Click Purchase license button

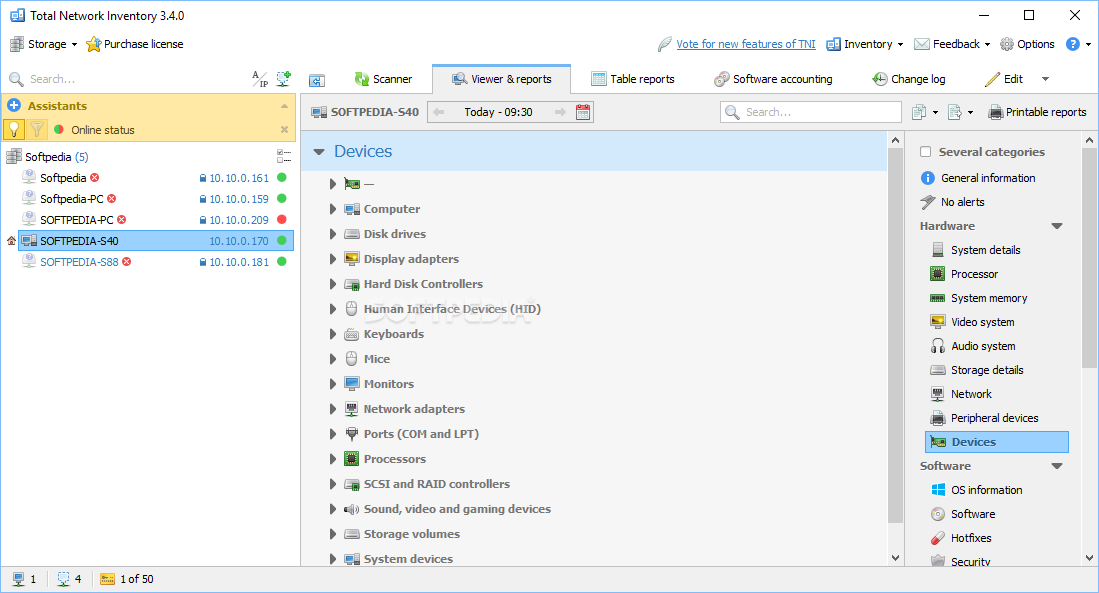(135, 44)
